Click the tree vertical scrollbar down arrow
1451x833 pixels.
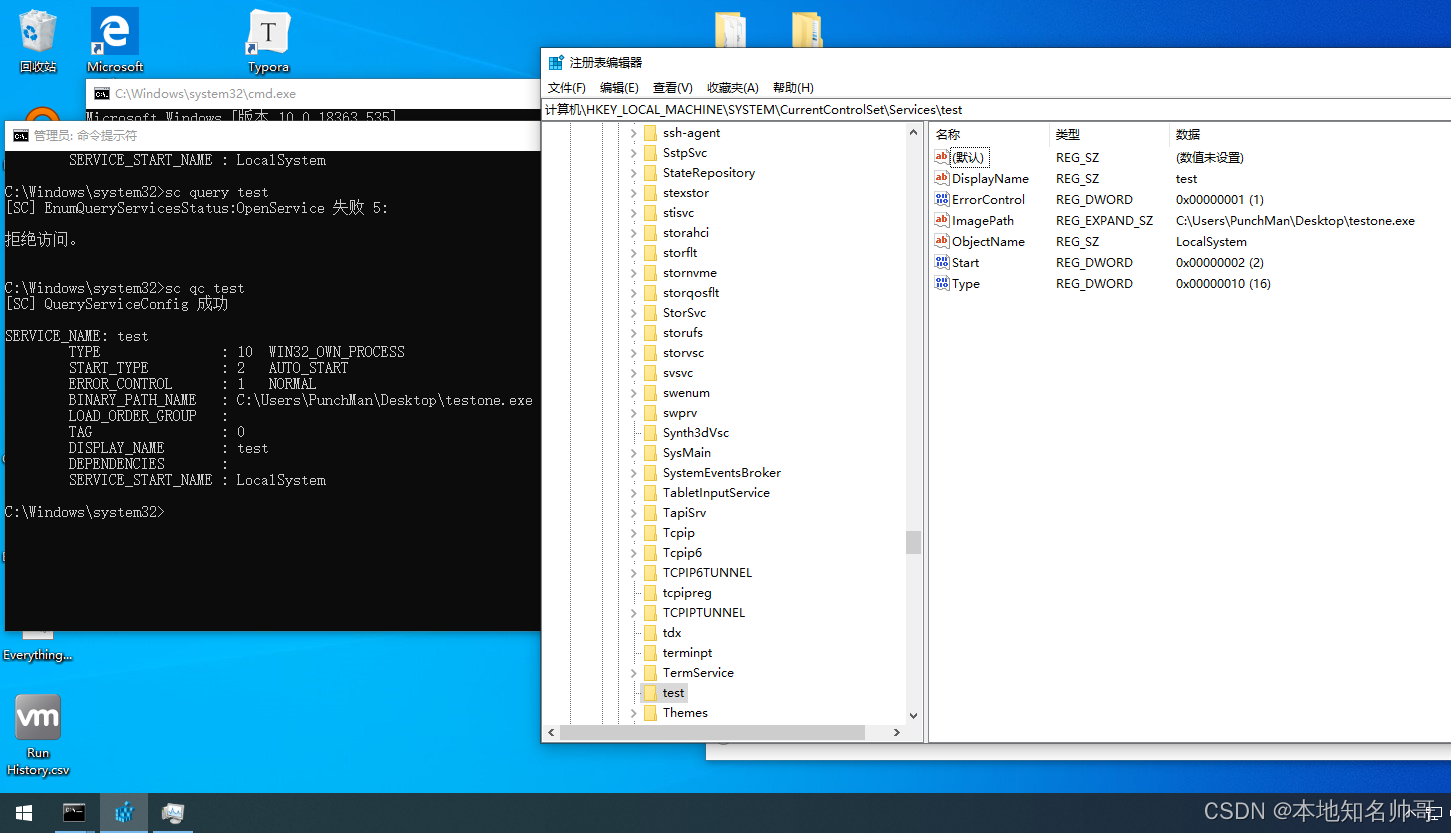click(x=913, y=715)
